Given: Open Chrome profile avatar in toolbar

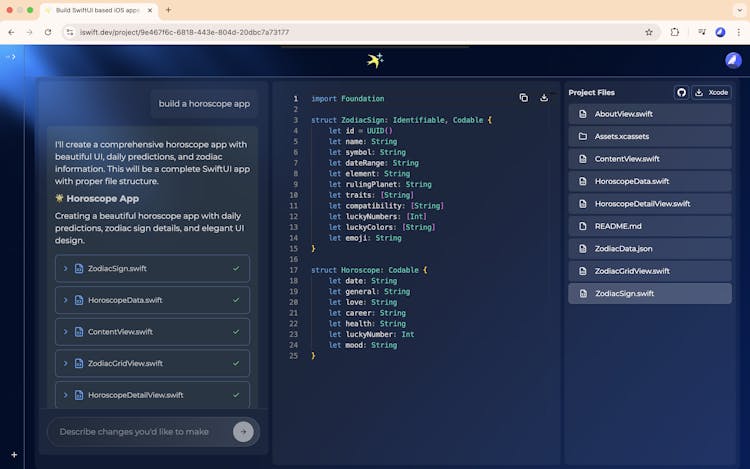Looking at the screenshot, I should (720, 32).
